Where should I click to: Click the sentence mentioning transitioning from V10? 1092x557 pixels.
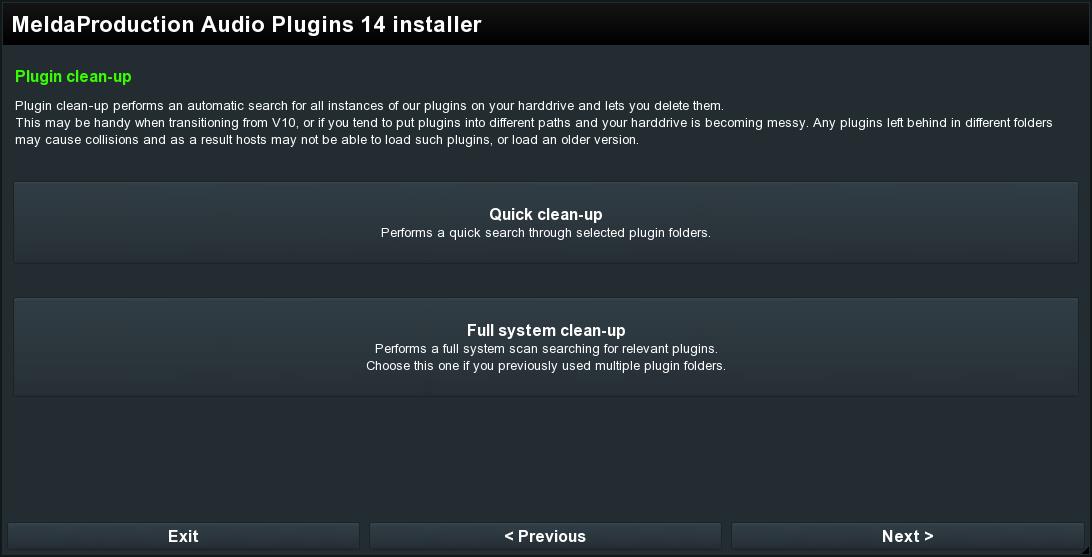533,123
